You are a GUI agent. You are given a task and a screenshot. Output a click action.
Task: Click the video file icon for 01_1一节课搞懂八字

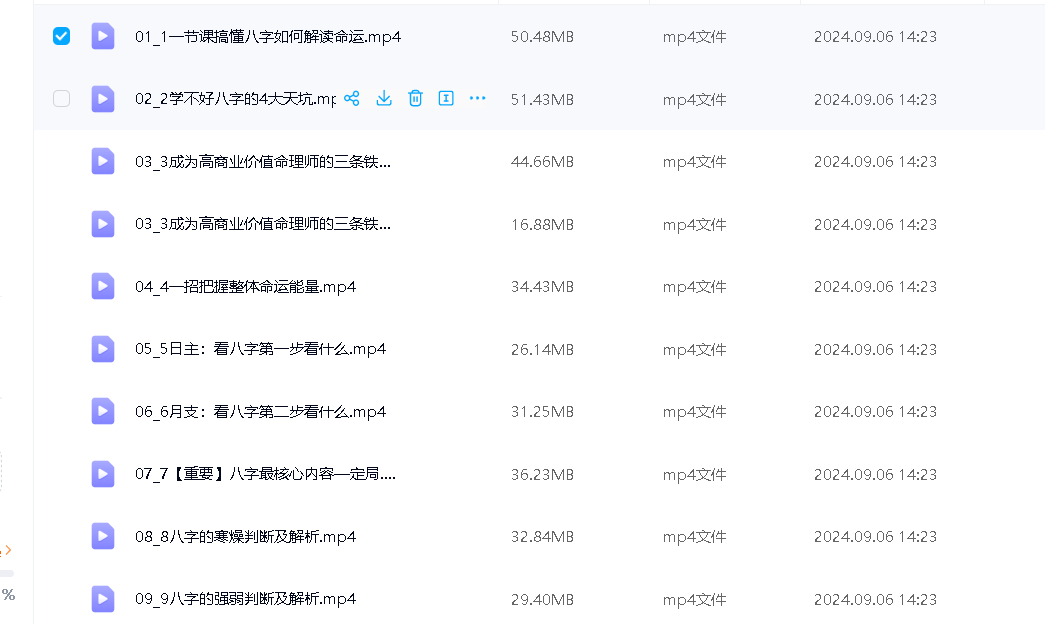(102, 36)
